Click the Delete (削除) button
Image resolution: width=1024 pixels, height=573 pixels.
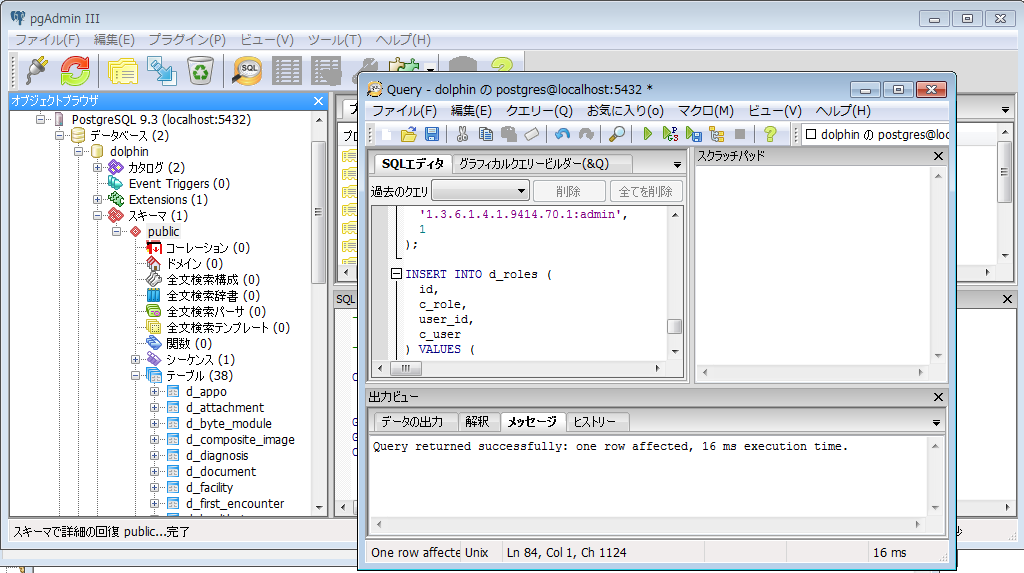click(x=569, y=191)
